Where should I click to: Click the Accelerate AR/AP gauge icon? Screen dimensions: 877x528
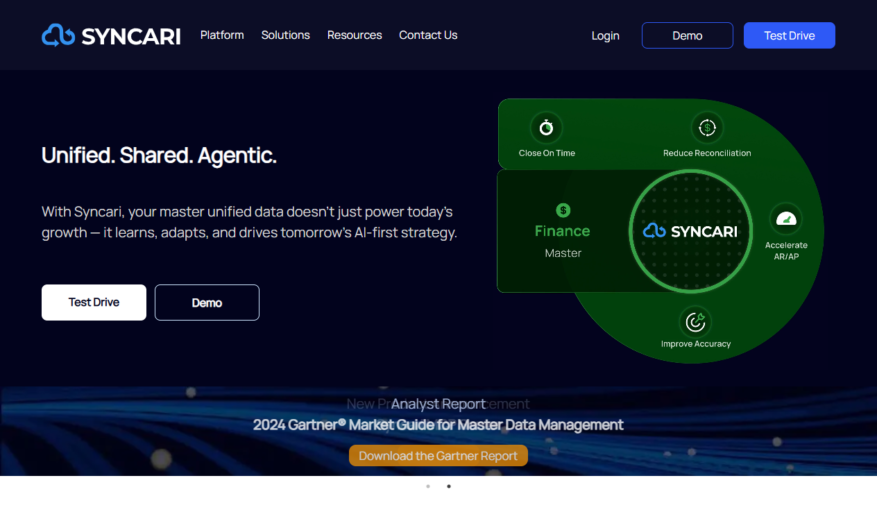click(x=786, y=219)
